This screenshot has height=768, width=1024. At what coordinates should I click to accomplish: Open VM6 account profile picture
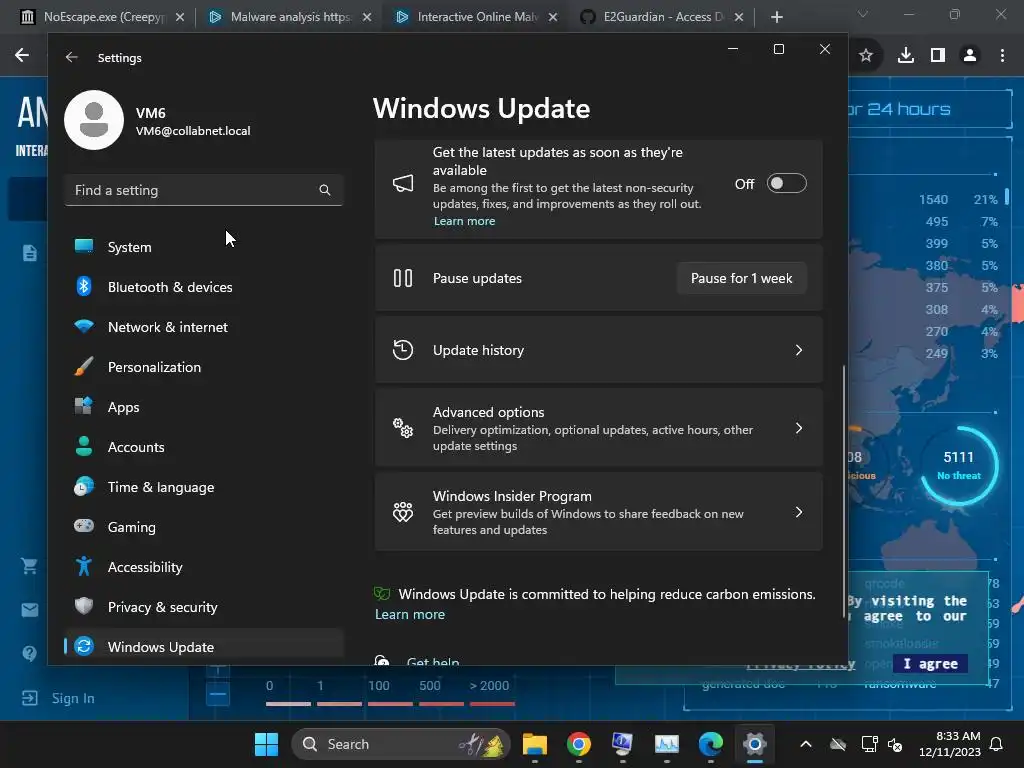pyautogui.click(x=94, y=120)
